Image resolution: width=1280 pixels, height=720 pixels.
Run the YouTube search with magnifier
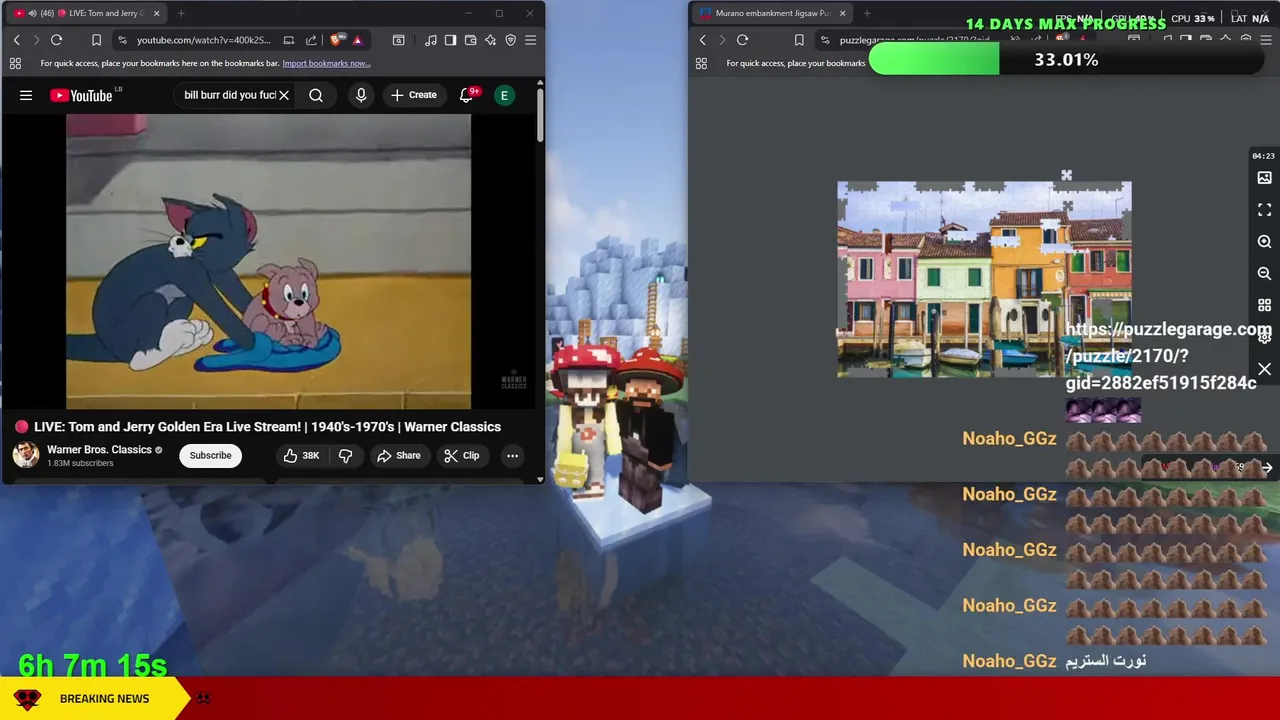(x=316, y=95)
